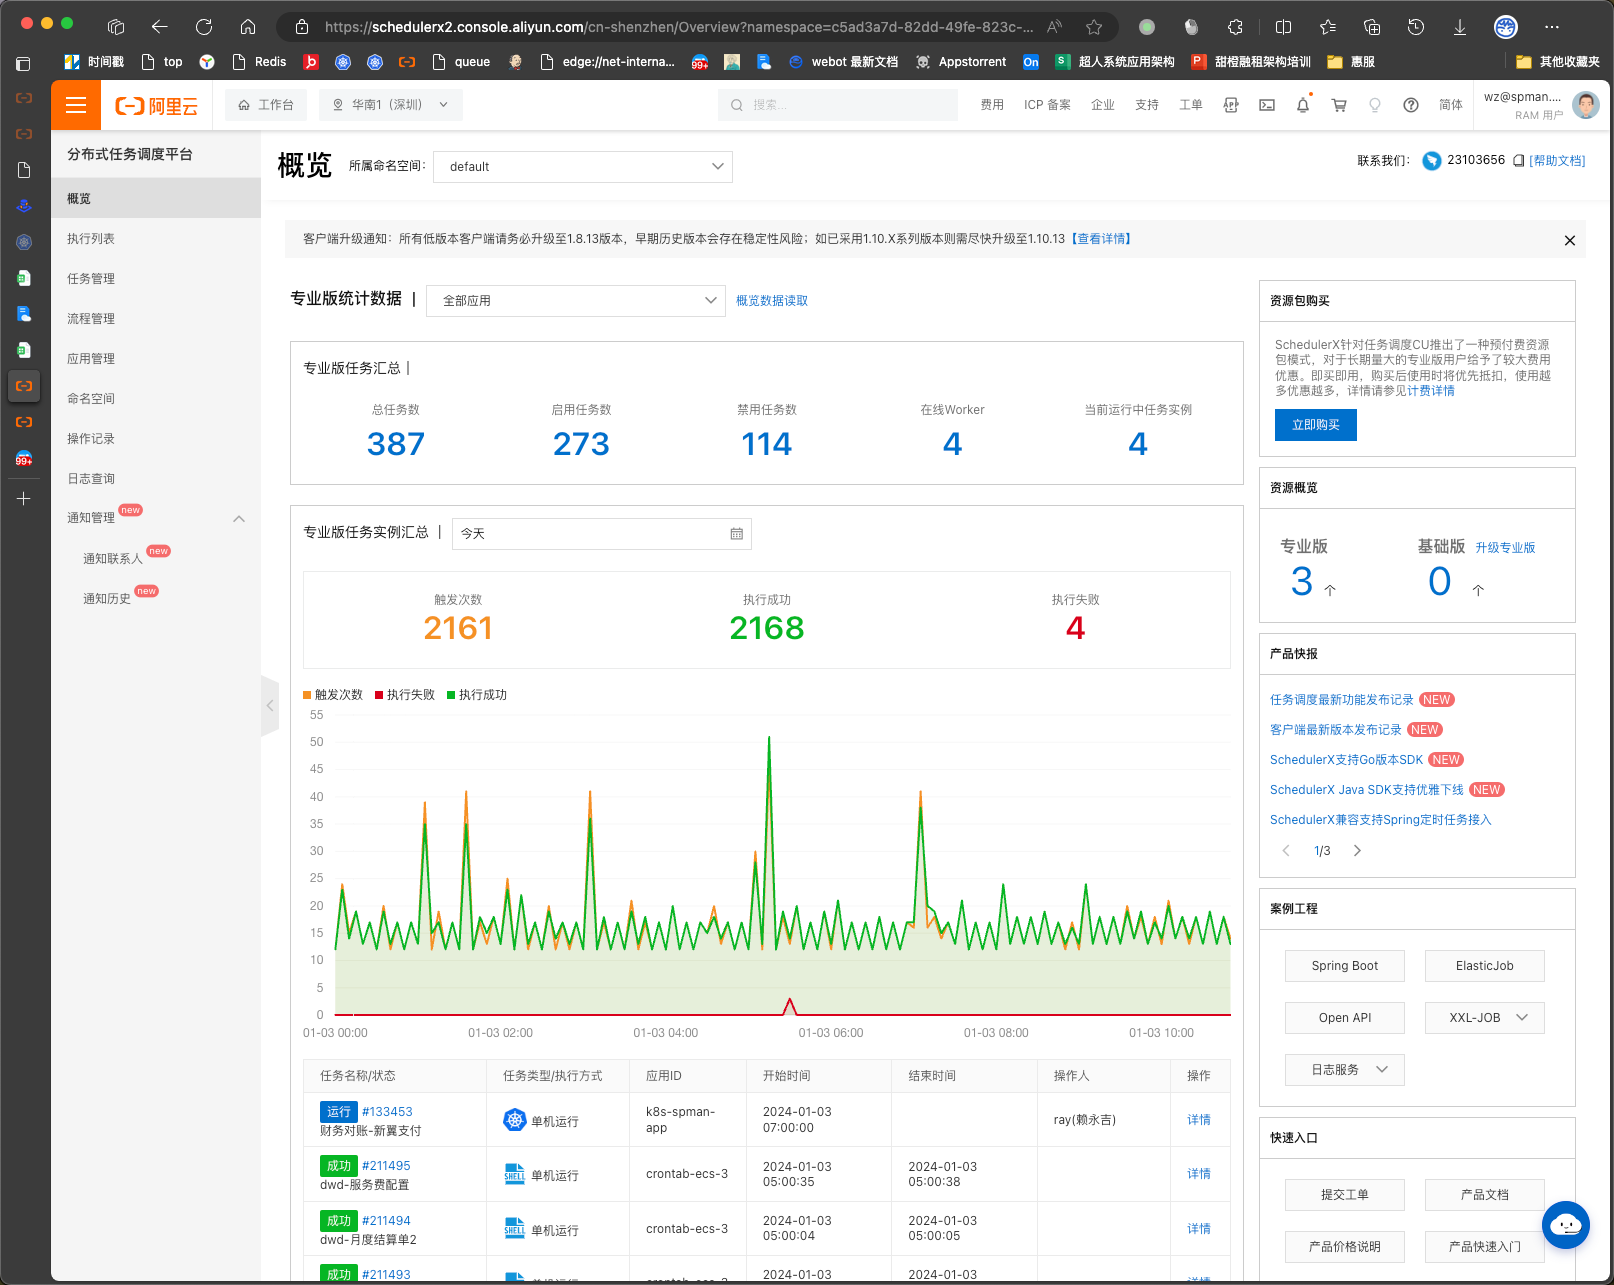The height and width of the screenshot is (1285, 1614).
Task: Open the help question mark icon
Action: (1411, 105)
